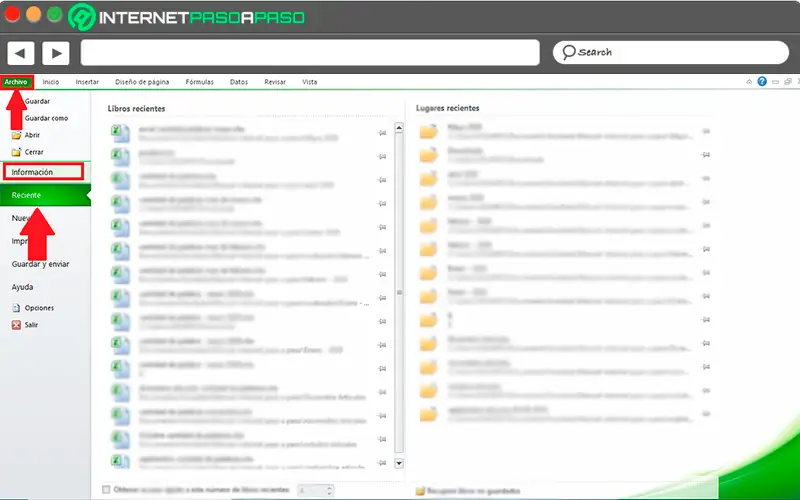The image size is (800, 500).
Task: Open the topmost Excel file icon in Libros recientes
Action: [120, 133]
